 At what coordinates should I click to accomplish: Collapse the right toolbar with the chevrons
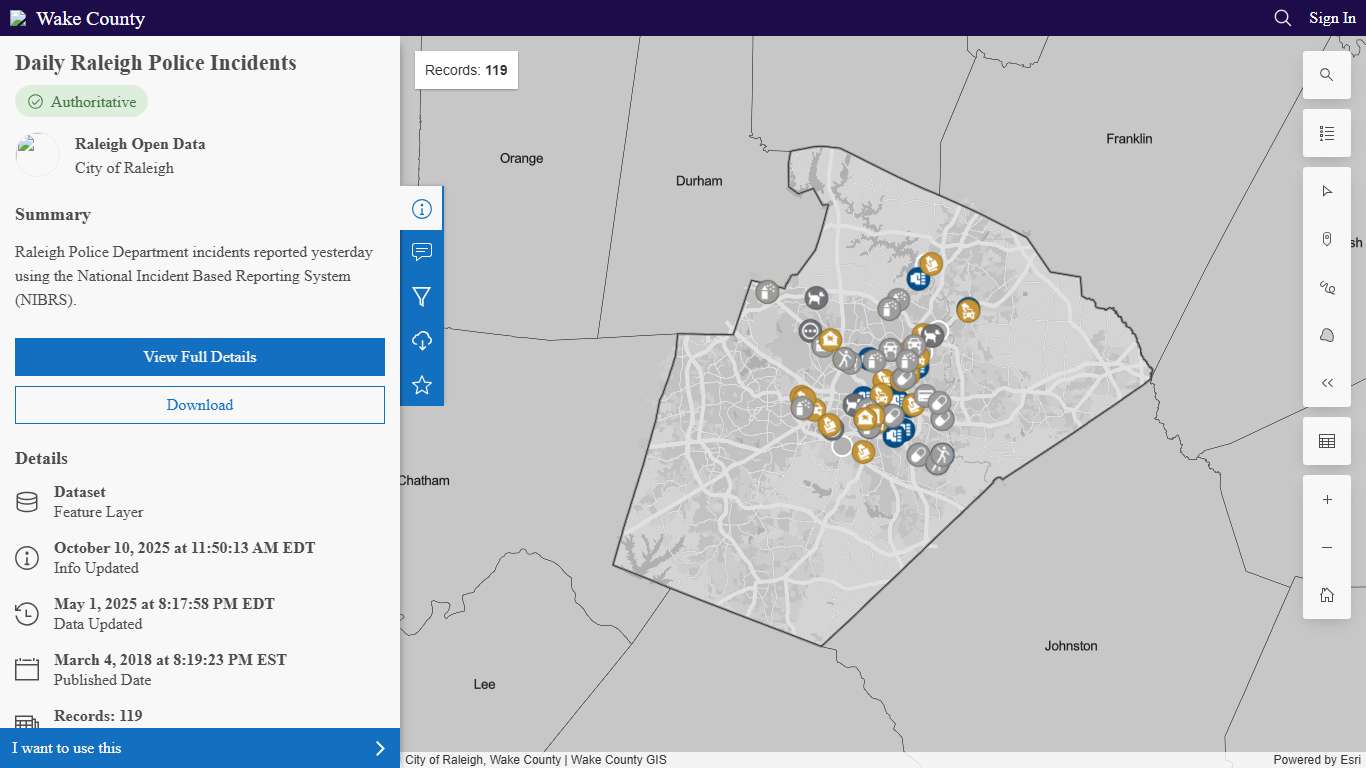[x=1327, y=382]
